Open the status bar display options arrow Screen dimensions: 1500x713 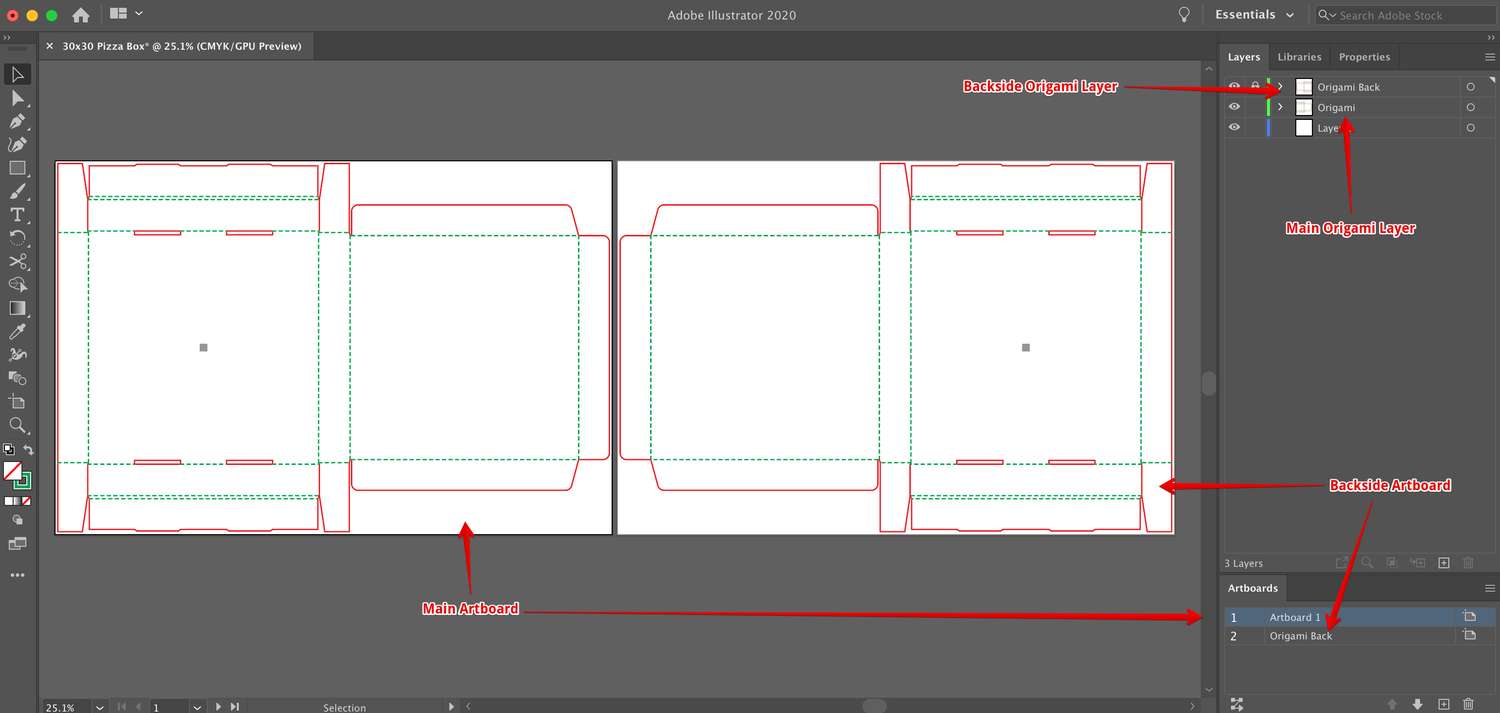452,707
